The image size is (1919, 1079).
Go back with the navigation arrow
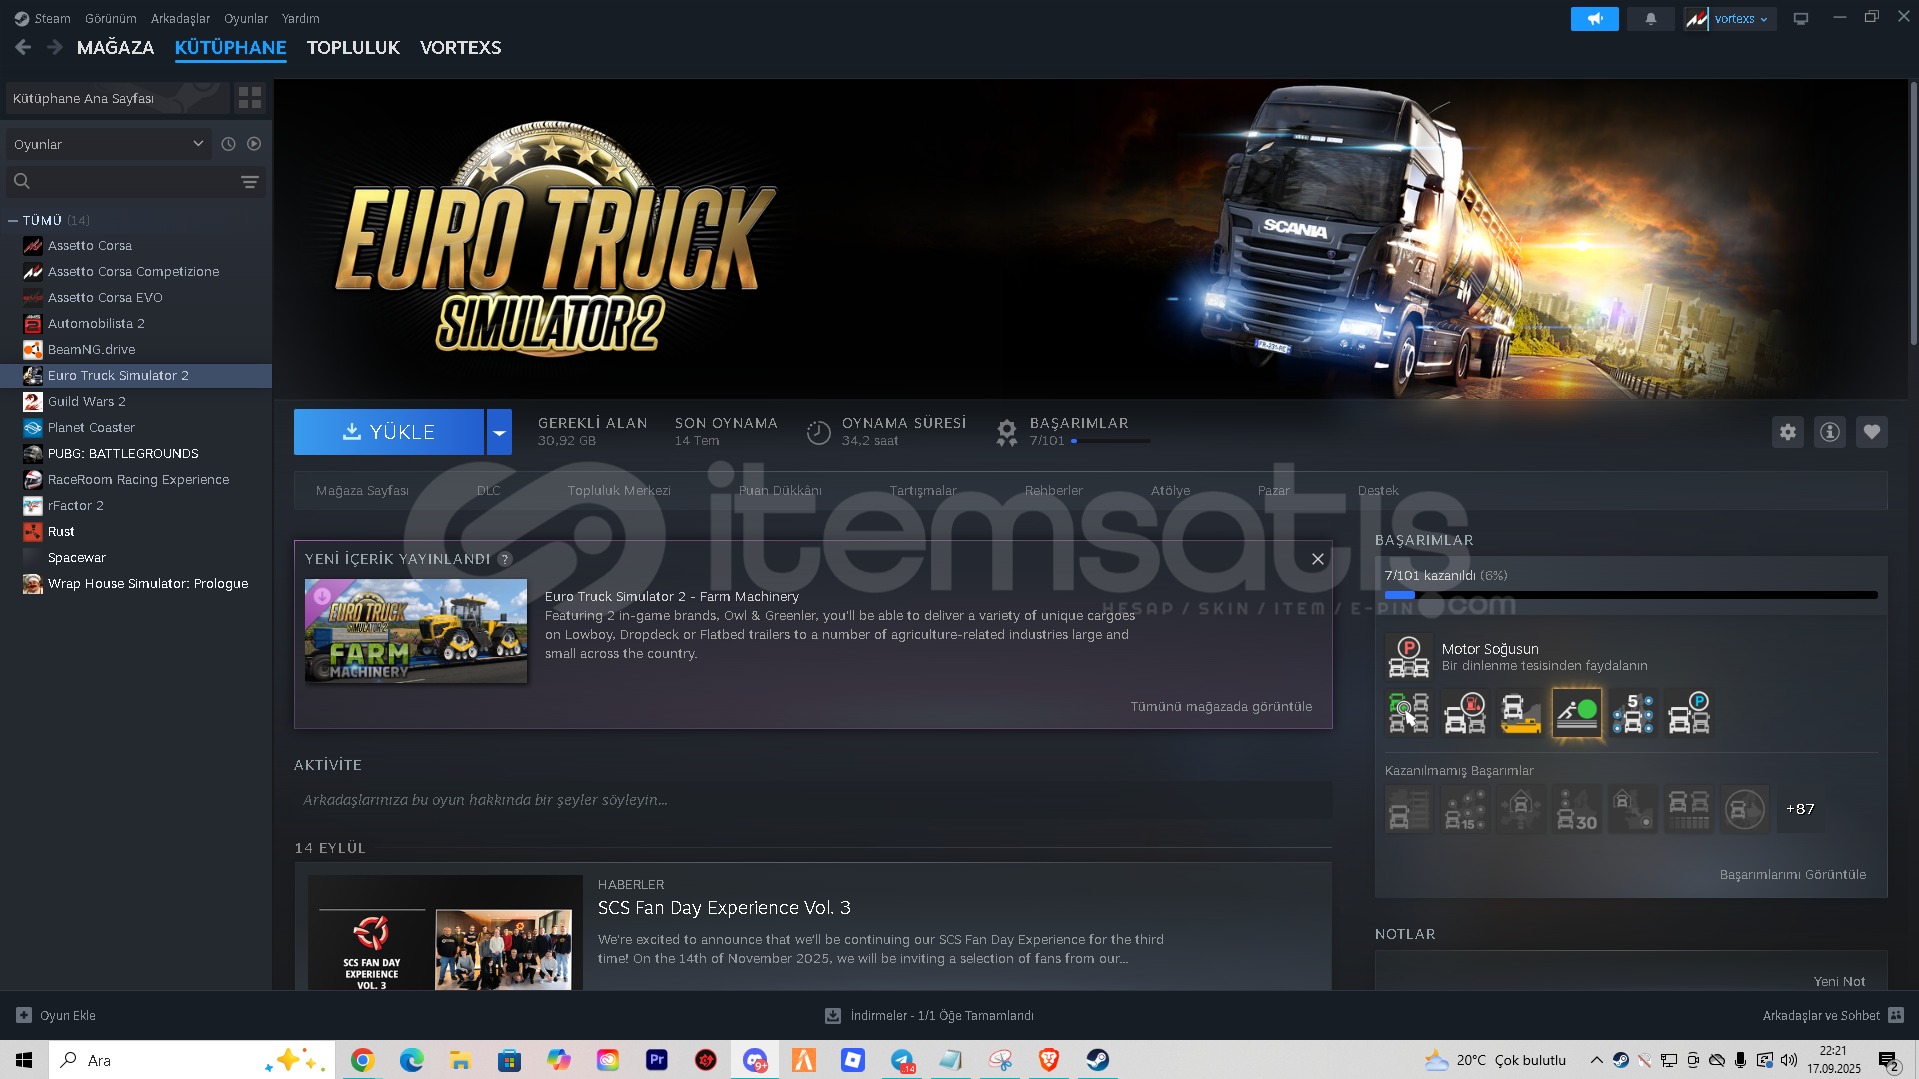point(23,47)
